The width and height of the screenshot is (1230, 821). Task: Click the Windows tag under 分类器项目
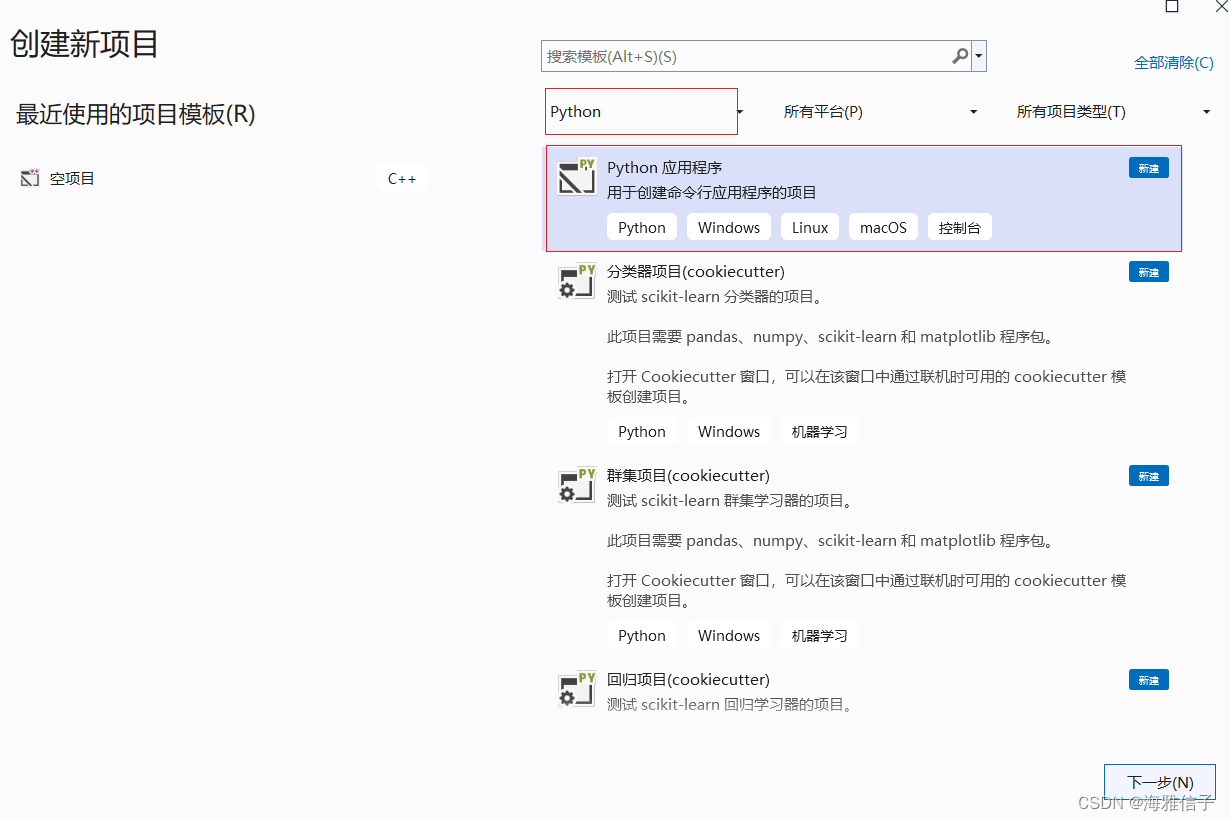[729, 431]
